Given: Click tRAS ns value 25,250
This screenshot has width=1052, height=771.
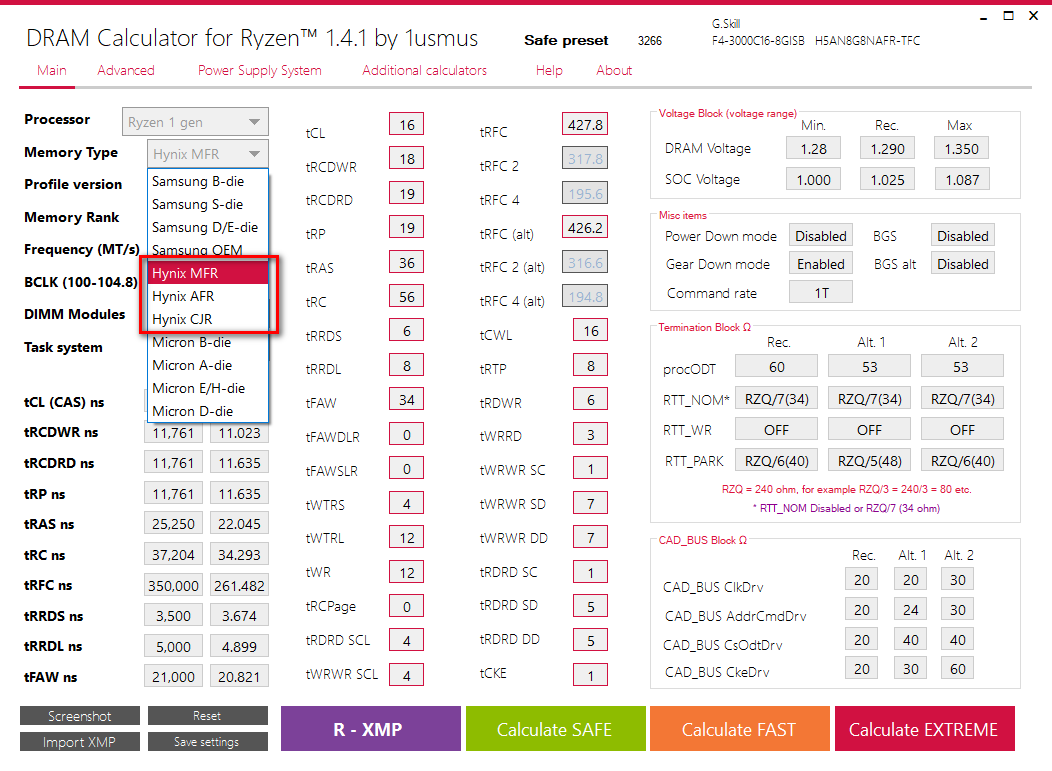Looking at the screenshot, I should pyautogui.click(x=173, y=524).
